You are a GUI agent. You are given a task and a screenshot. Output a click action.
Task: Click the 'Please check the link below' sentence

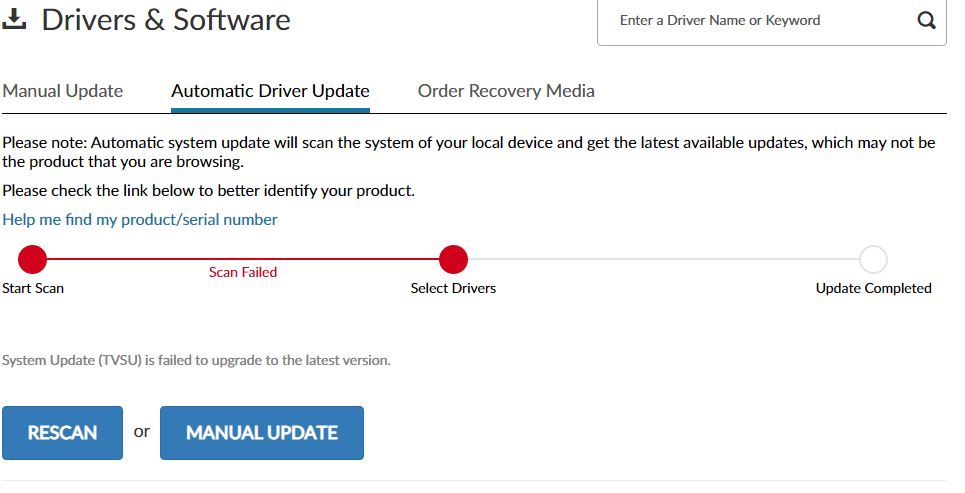[209, 191]
